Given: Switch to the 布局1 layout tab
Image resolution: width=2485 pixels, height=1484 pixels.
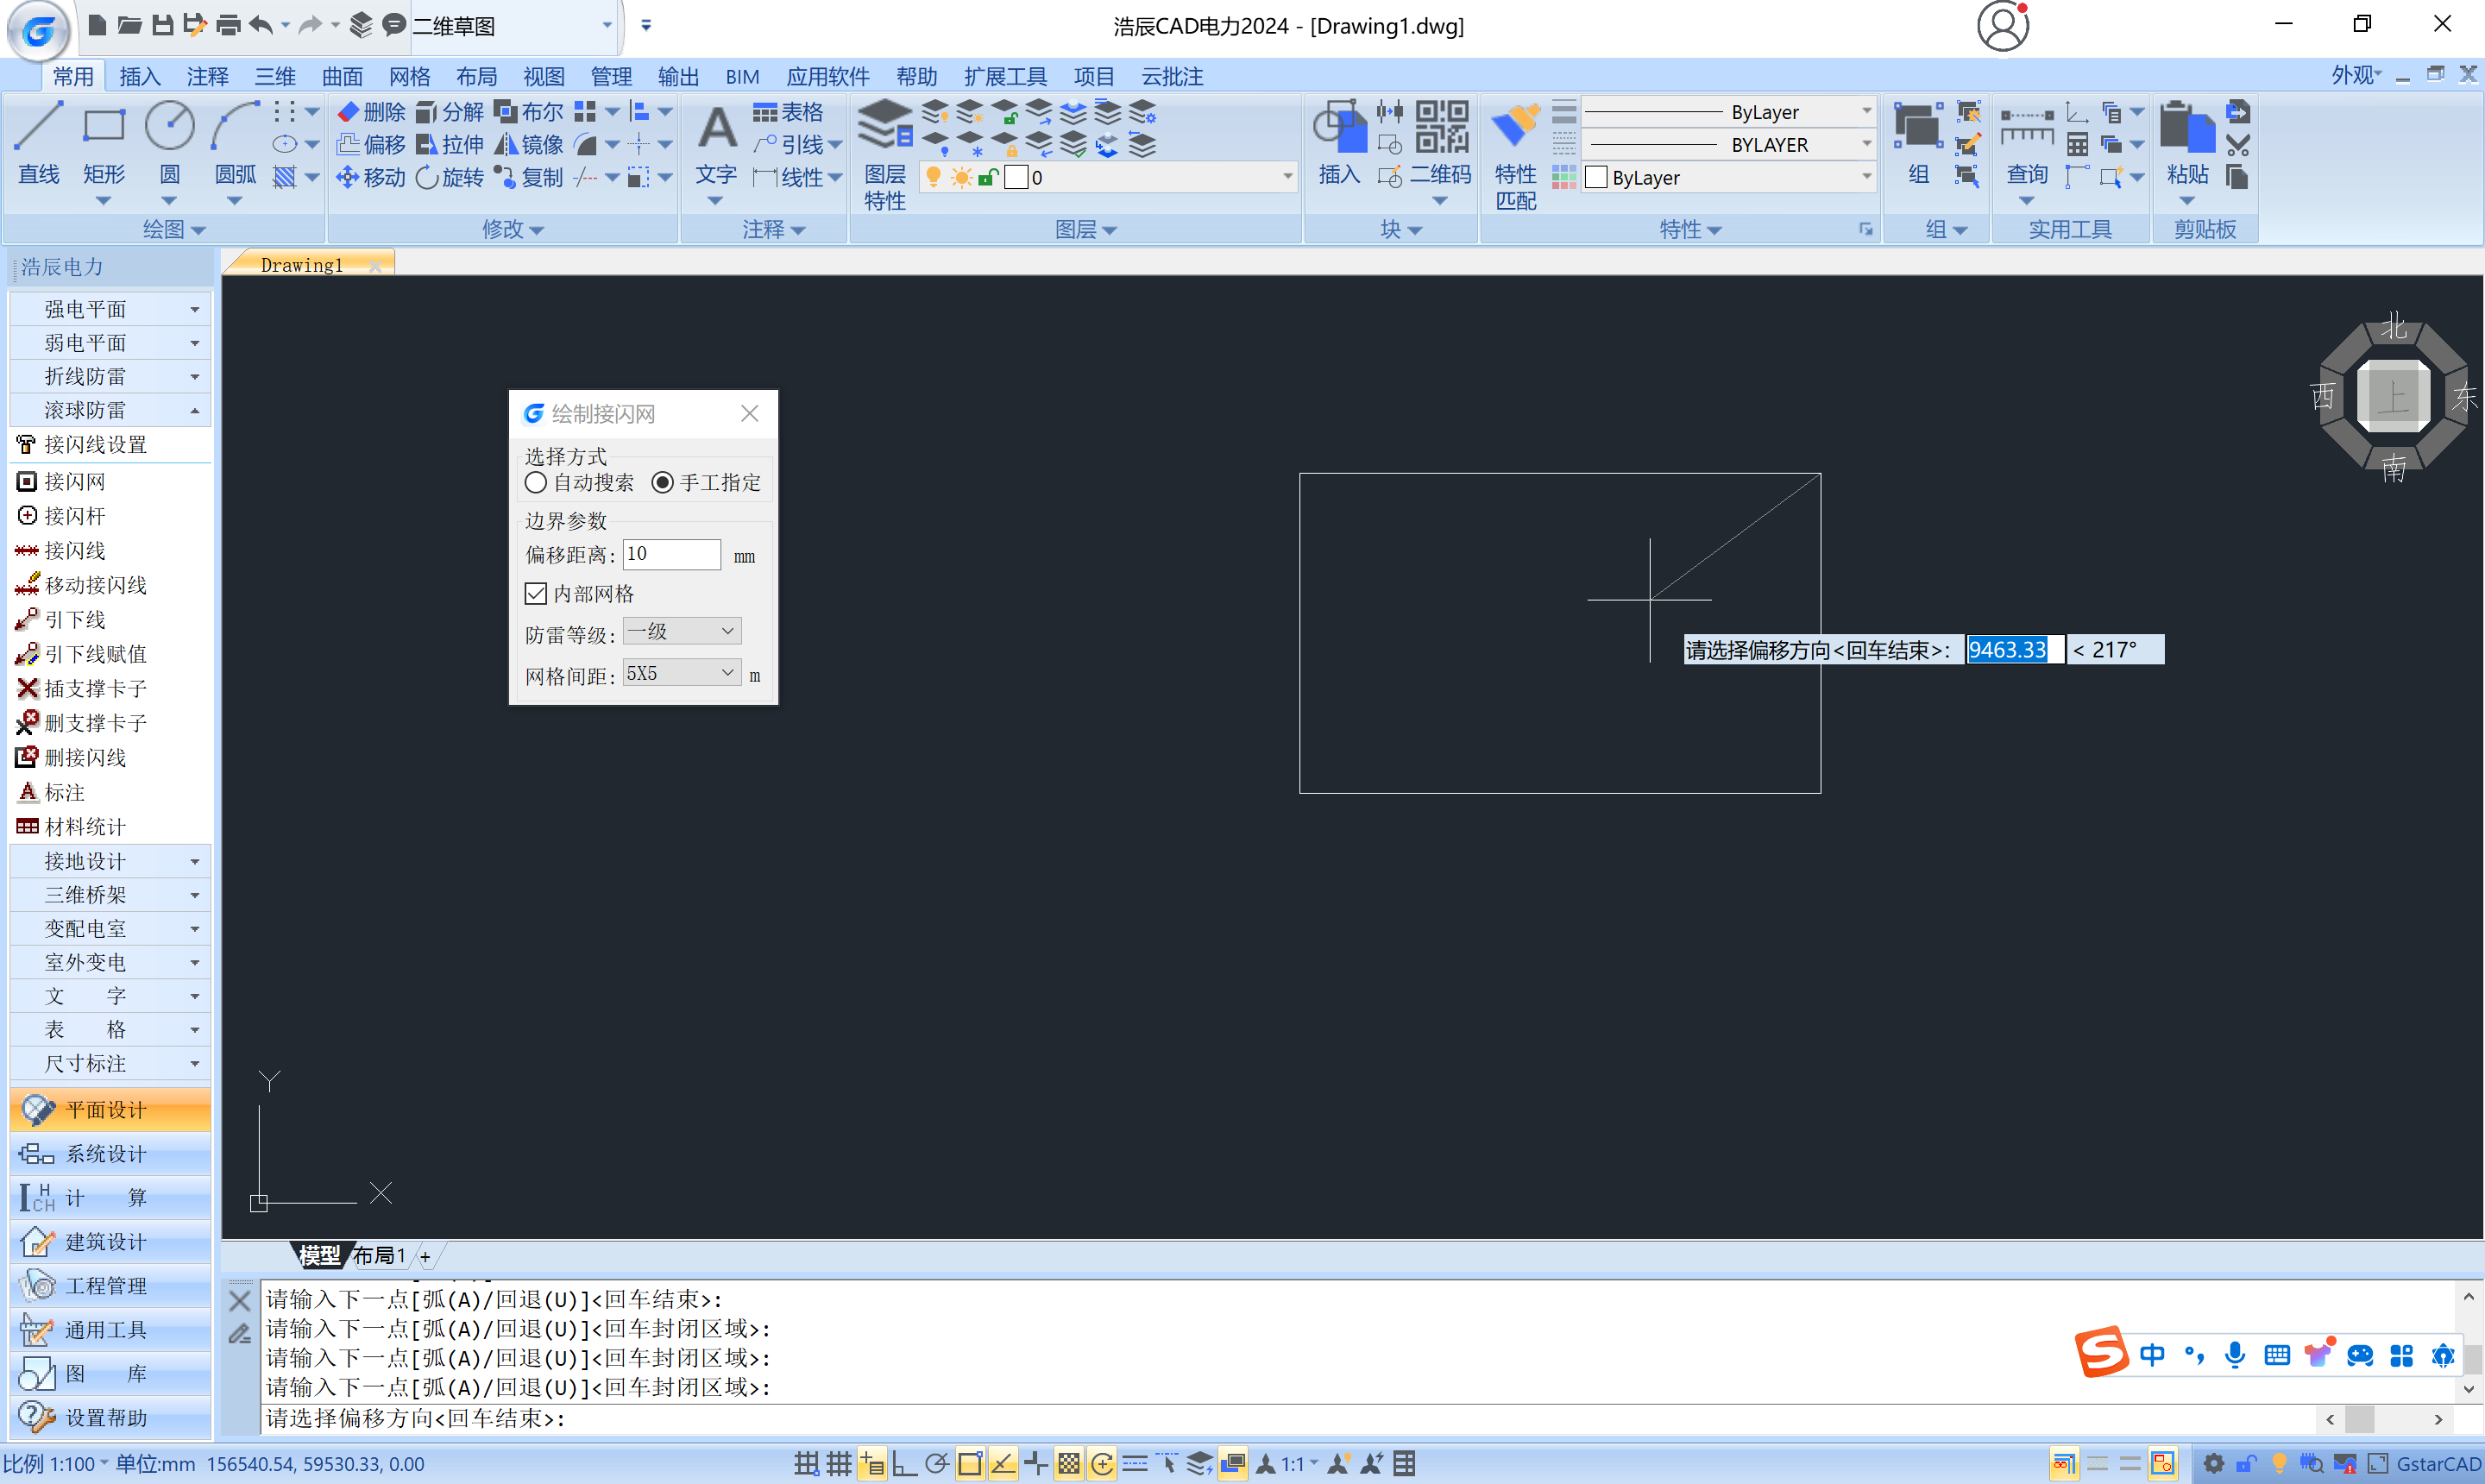Looking at the screenshot, I should [x=378, y=1256].
